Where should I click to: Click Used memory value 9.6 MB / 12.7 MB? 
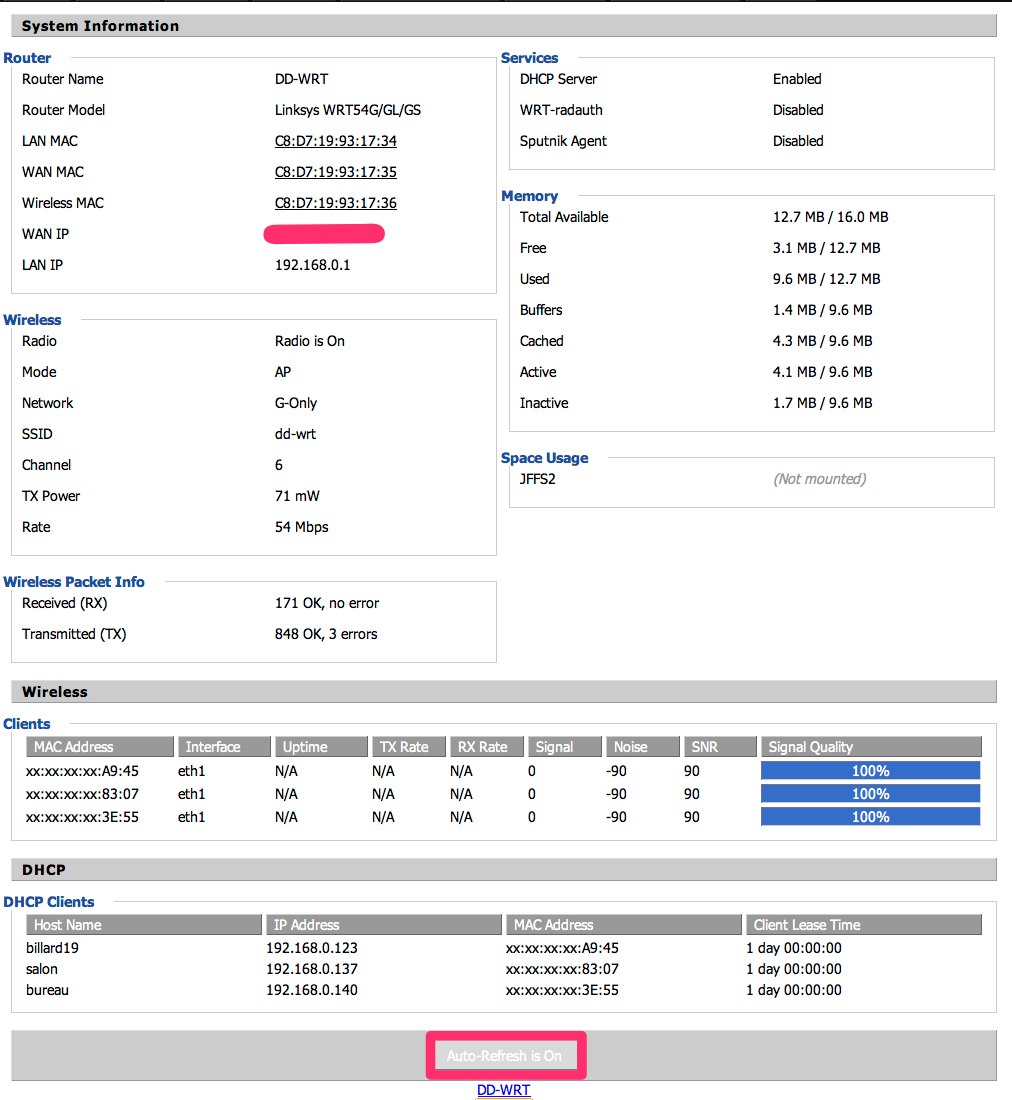point(826,279)
